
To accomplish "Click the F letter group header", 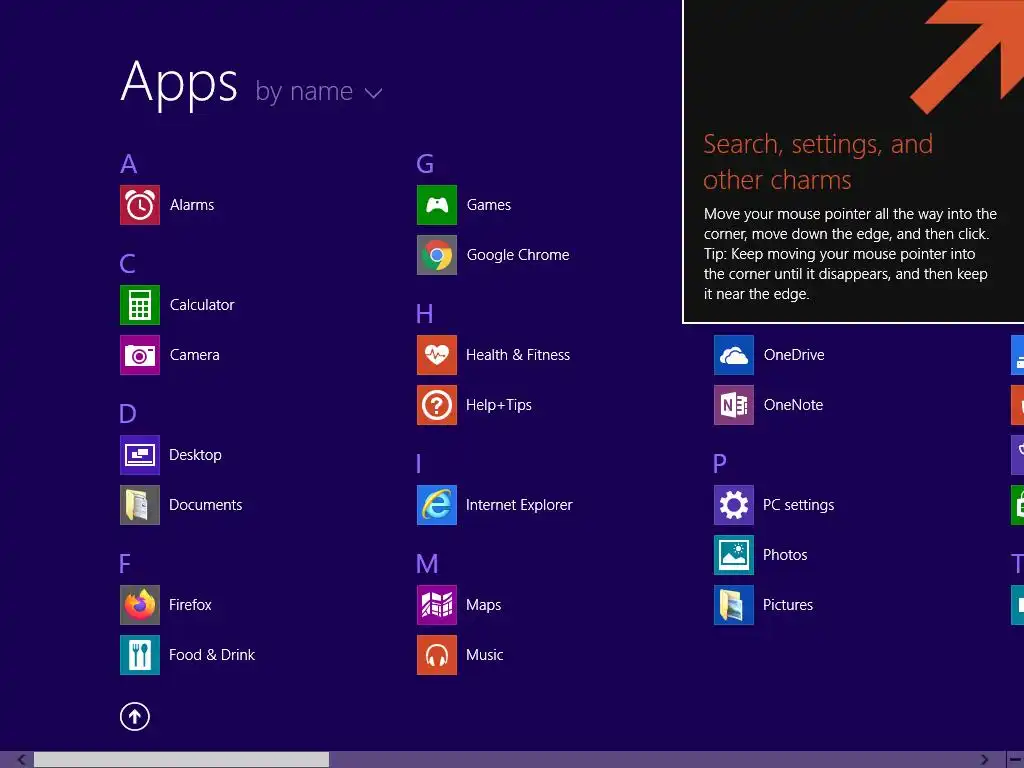I will click(x=125, y=564).
